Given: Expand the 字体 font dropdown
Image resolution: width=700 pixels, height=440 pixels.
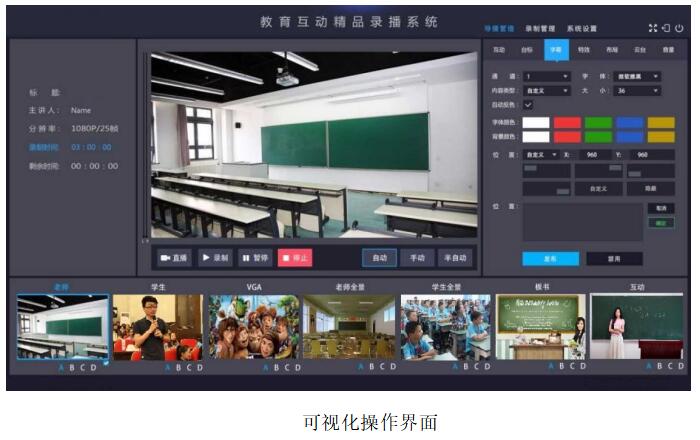Looking at the screenshot, I should click(638, 76).
